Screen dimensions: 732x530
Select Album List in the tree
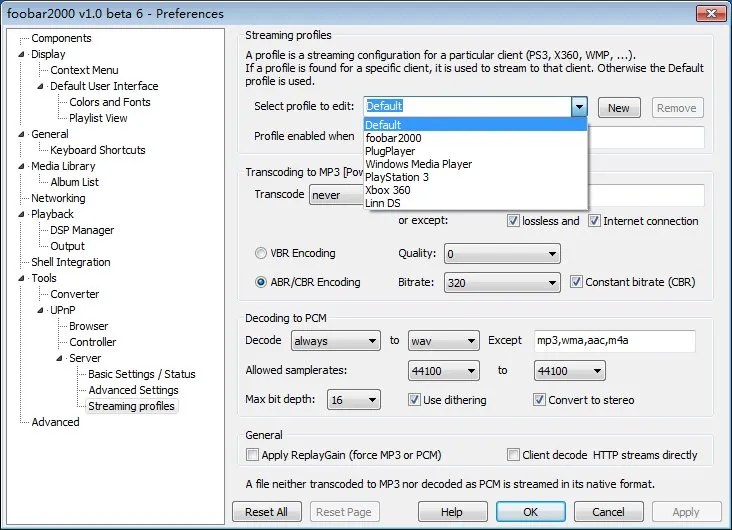point(75,182)
